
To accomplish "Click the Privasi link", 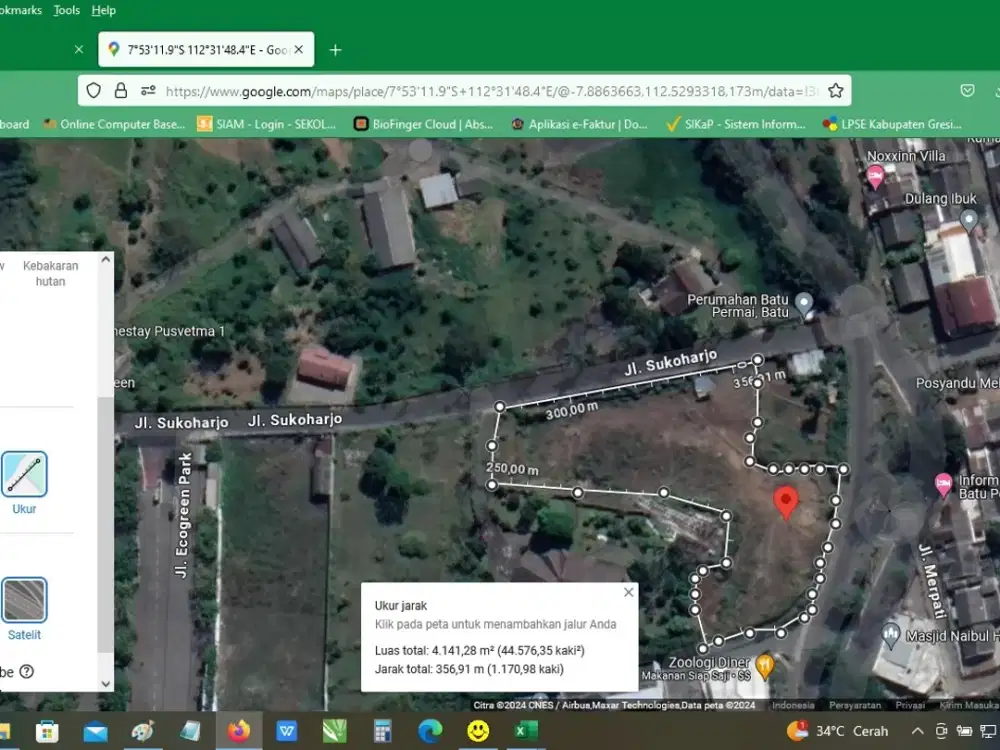I will (x=910, y=705).
